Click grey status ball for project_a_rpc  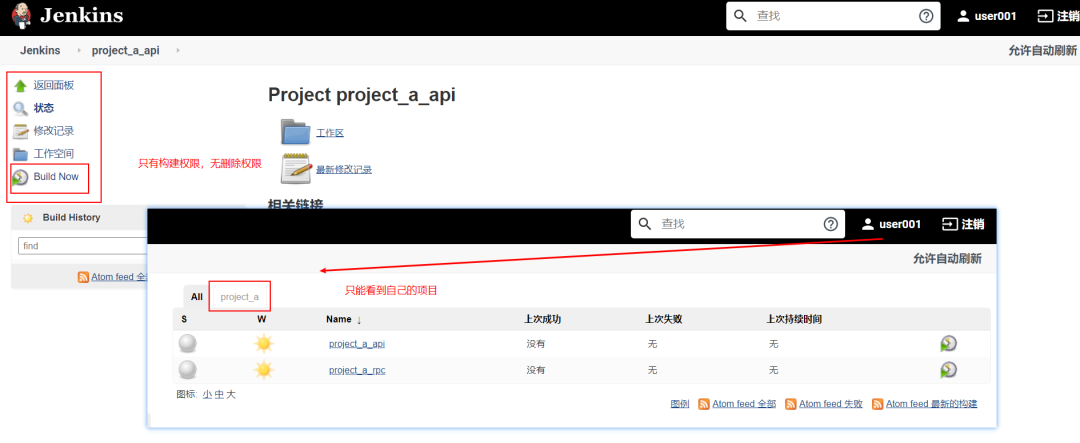point(189,370)
